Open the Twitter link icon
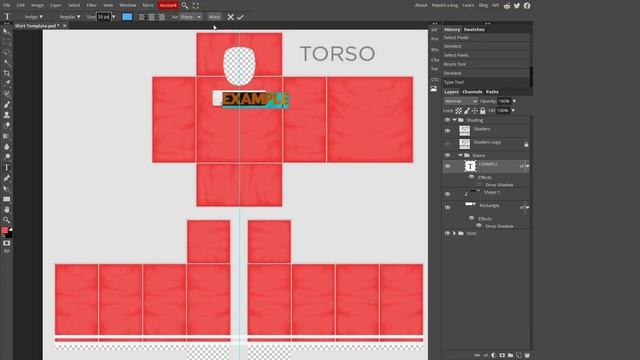Viewport: 640px width, 360px height. 517,6
